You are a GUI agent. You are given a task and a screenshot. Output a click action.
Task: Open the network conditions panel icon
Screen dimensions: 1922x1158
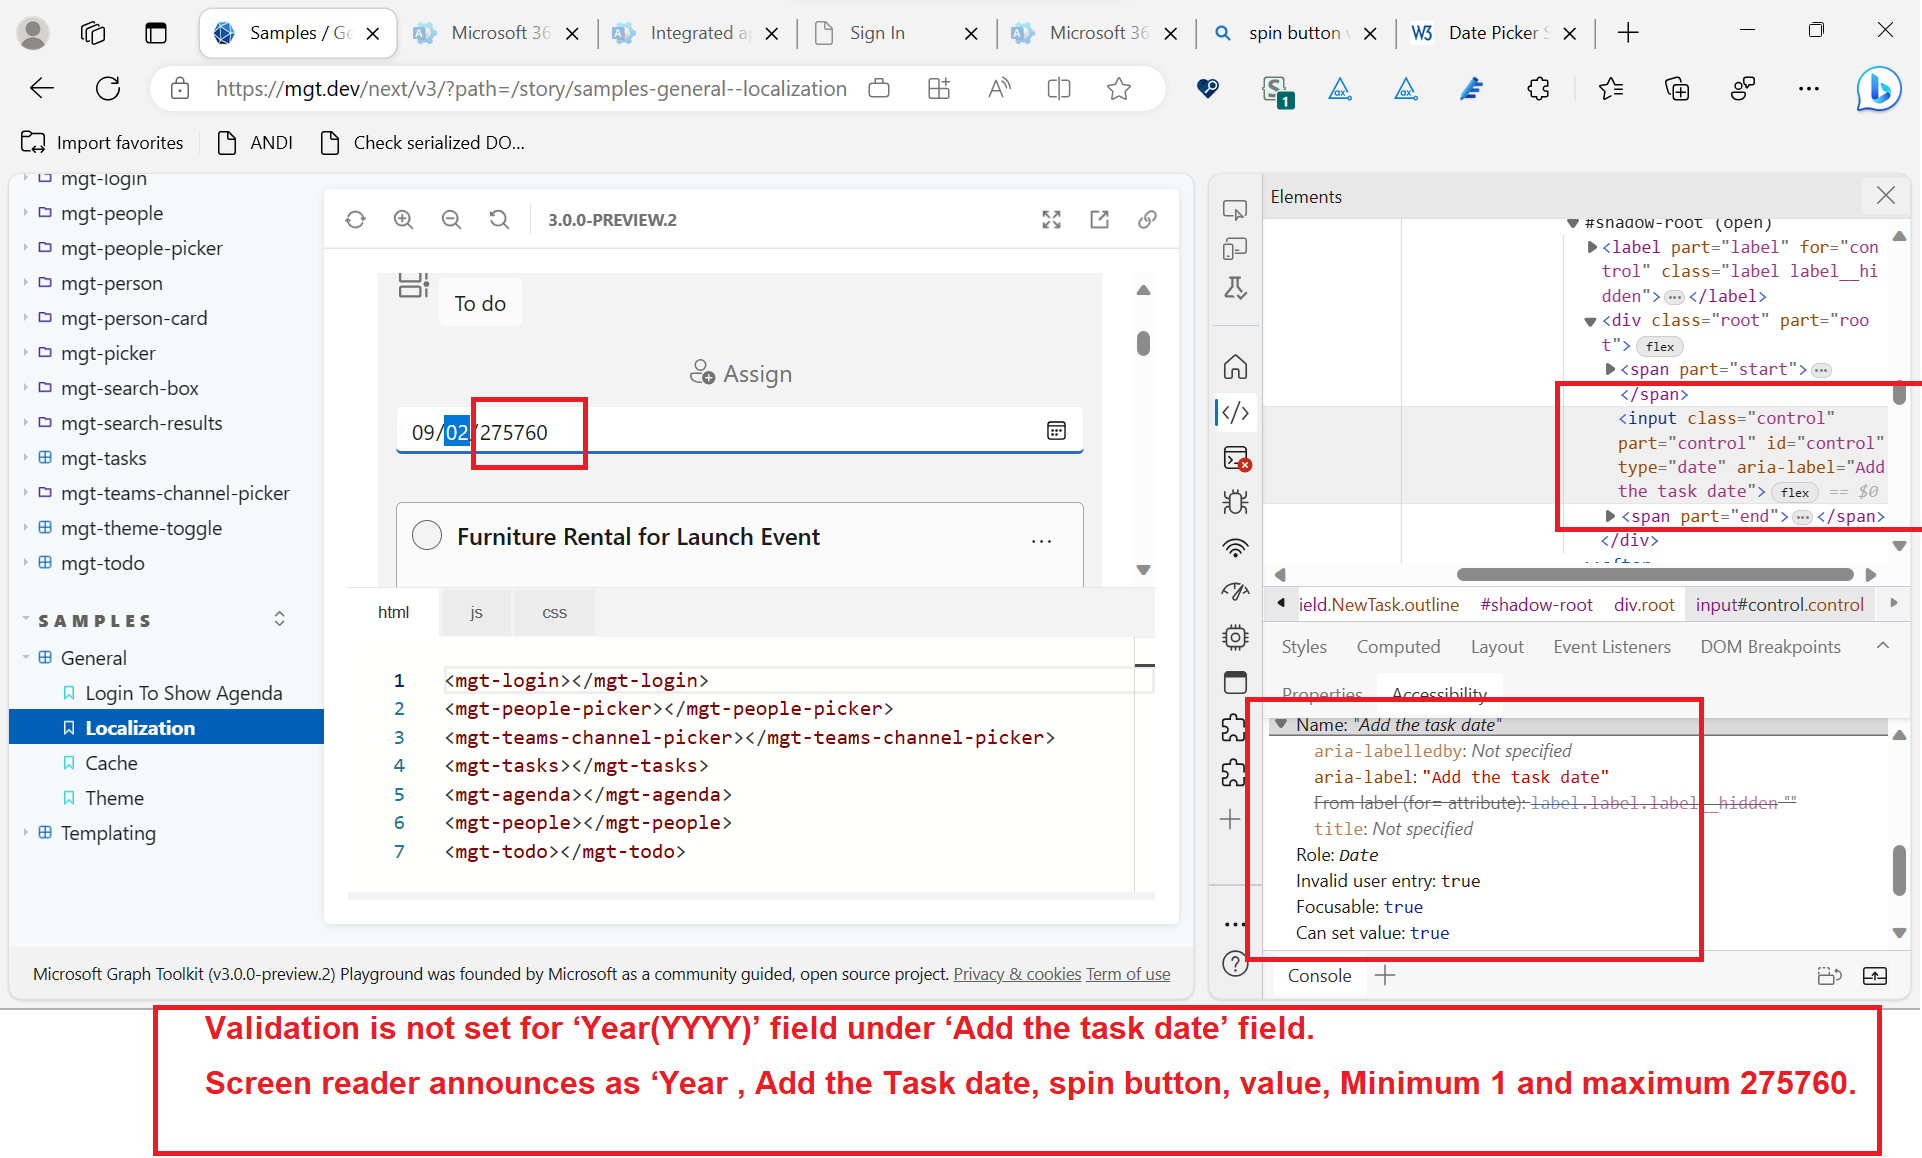click(1235, 548)
